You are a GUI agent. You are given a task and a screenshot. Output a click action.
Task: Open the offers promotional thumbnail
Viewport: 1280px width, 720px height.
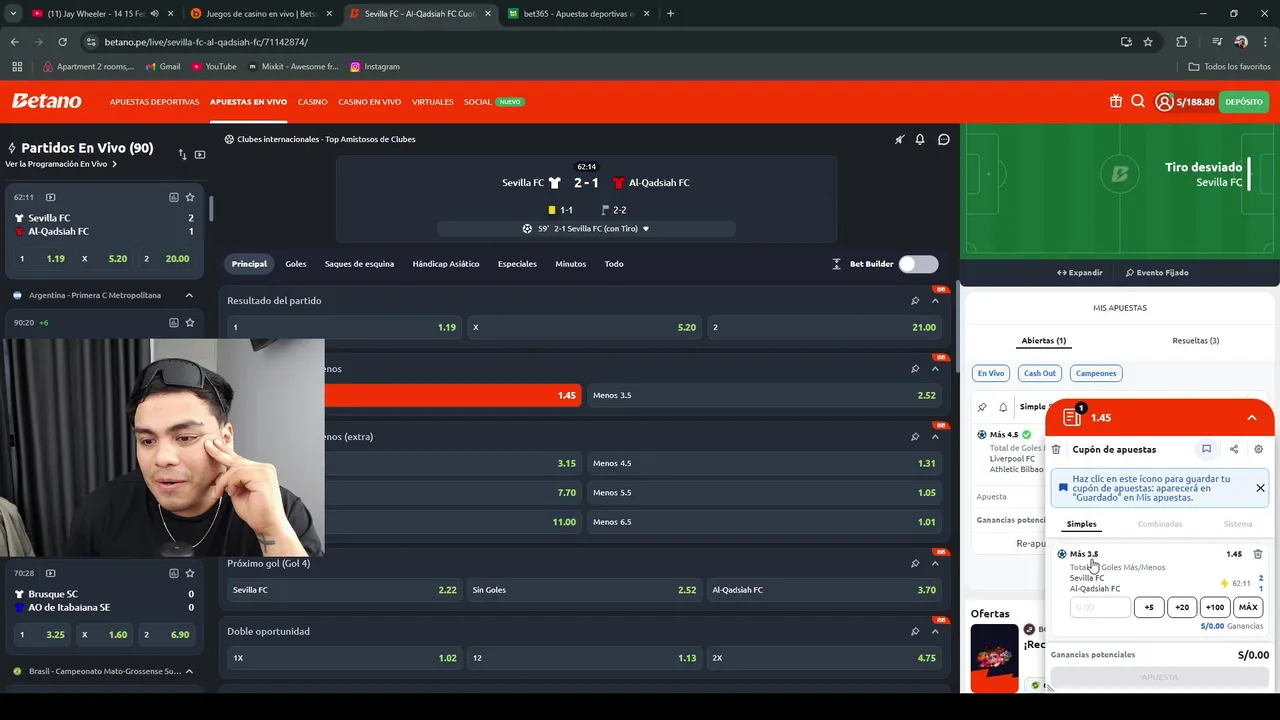point(994,657)
